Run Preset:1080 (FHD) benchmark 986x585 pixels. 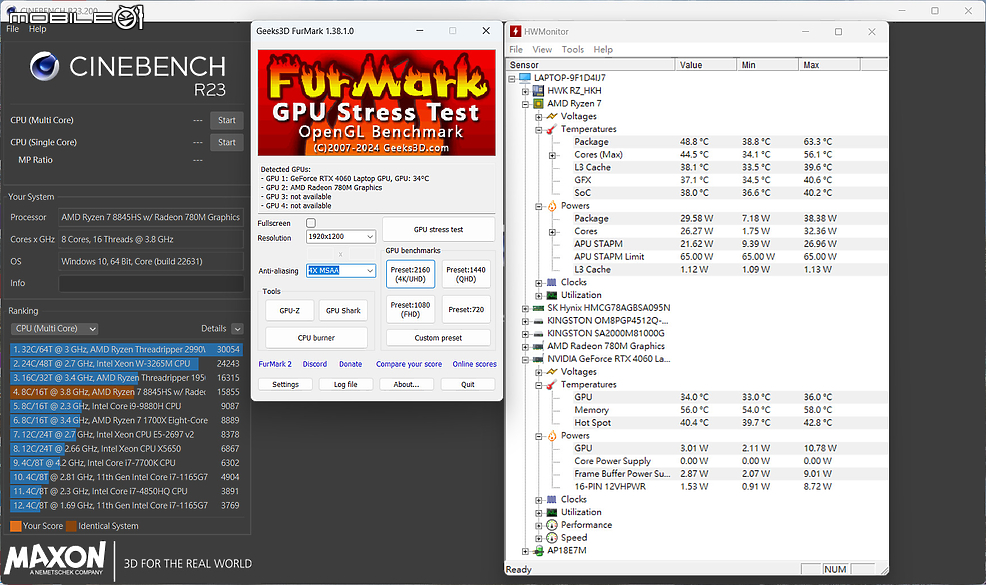[410, 309]
